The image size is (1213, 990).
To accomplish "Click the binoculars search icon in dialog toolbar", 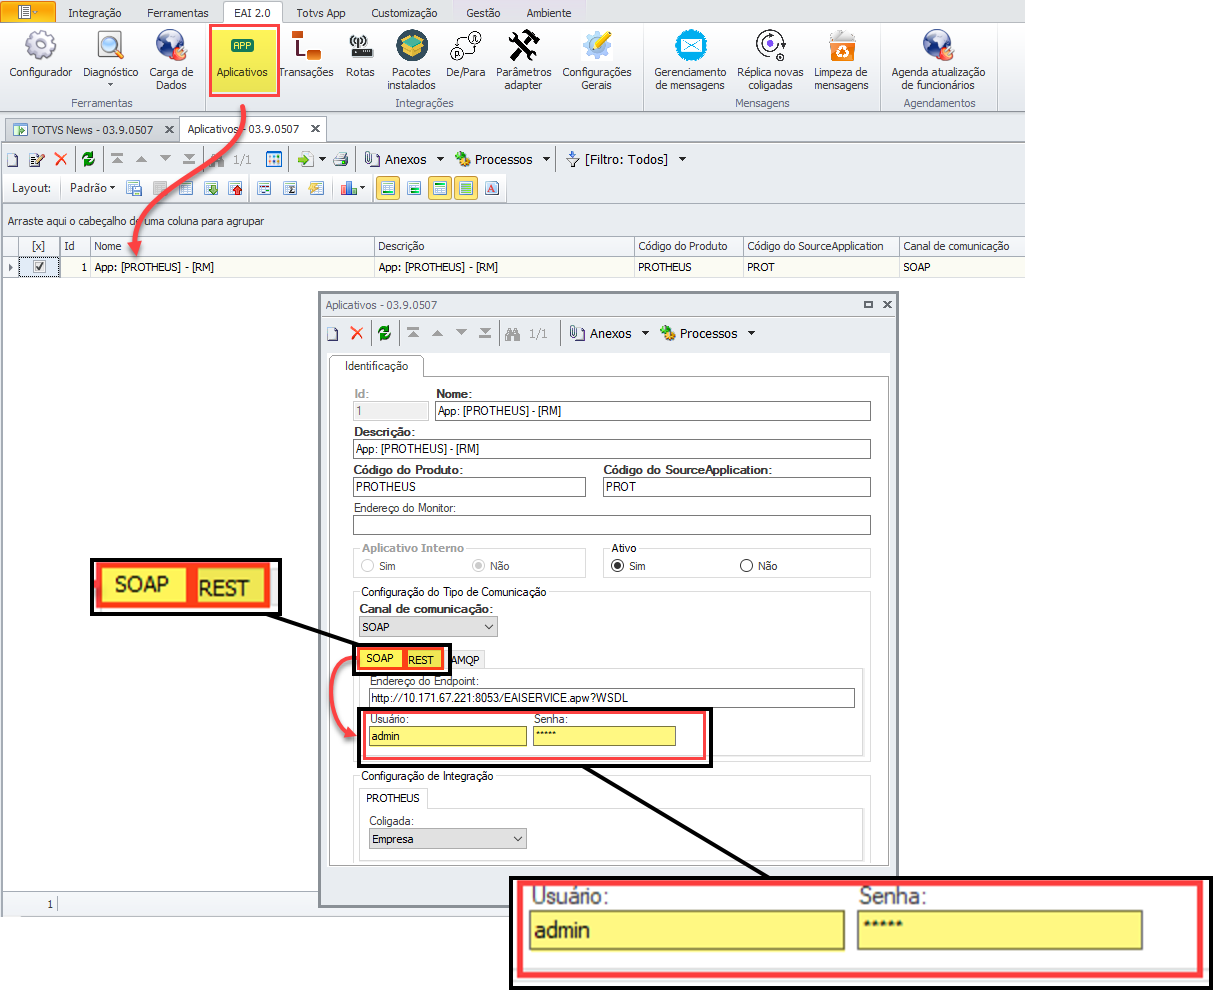I will point(512,334).
